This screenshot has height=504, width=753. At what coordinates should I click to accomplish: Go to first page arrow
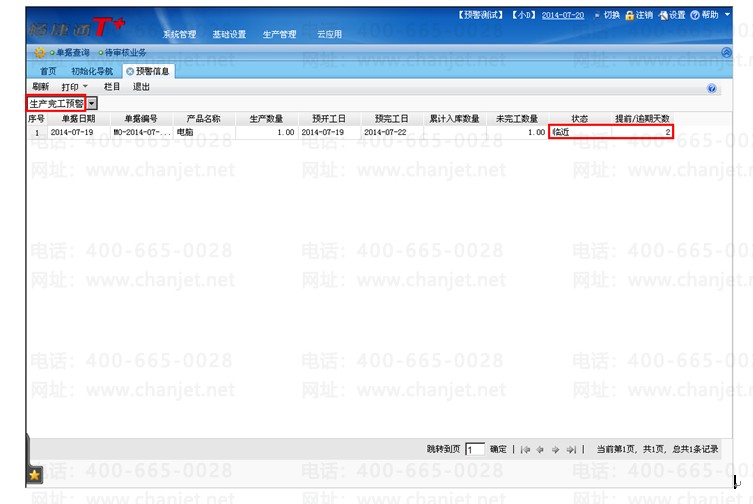525,450
